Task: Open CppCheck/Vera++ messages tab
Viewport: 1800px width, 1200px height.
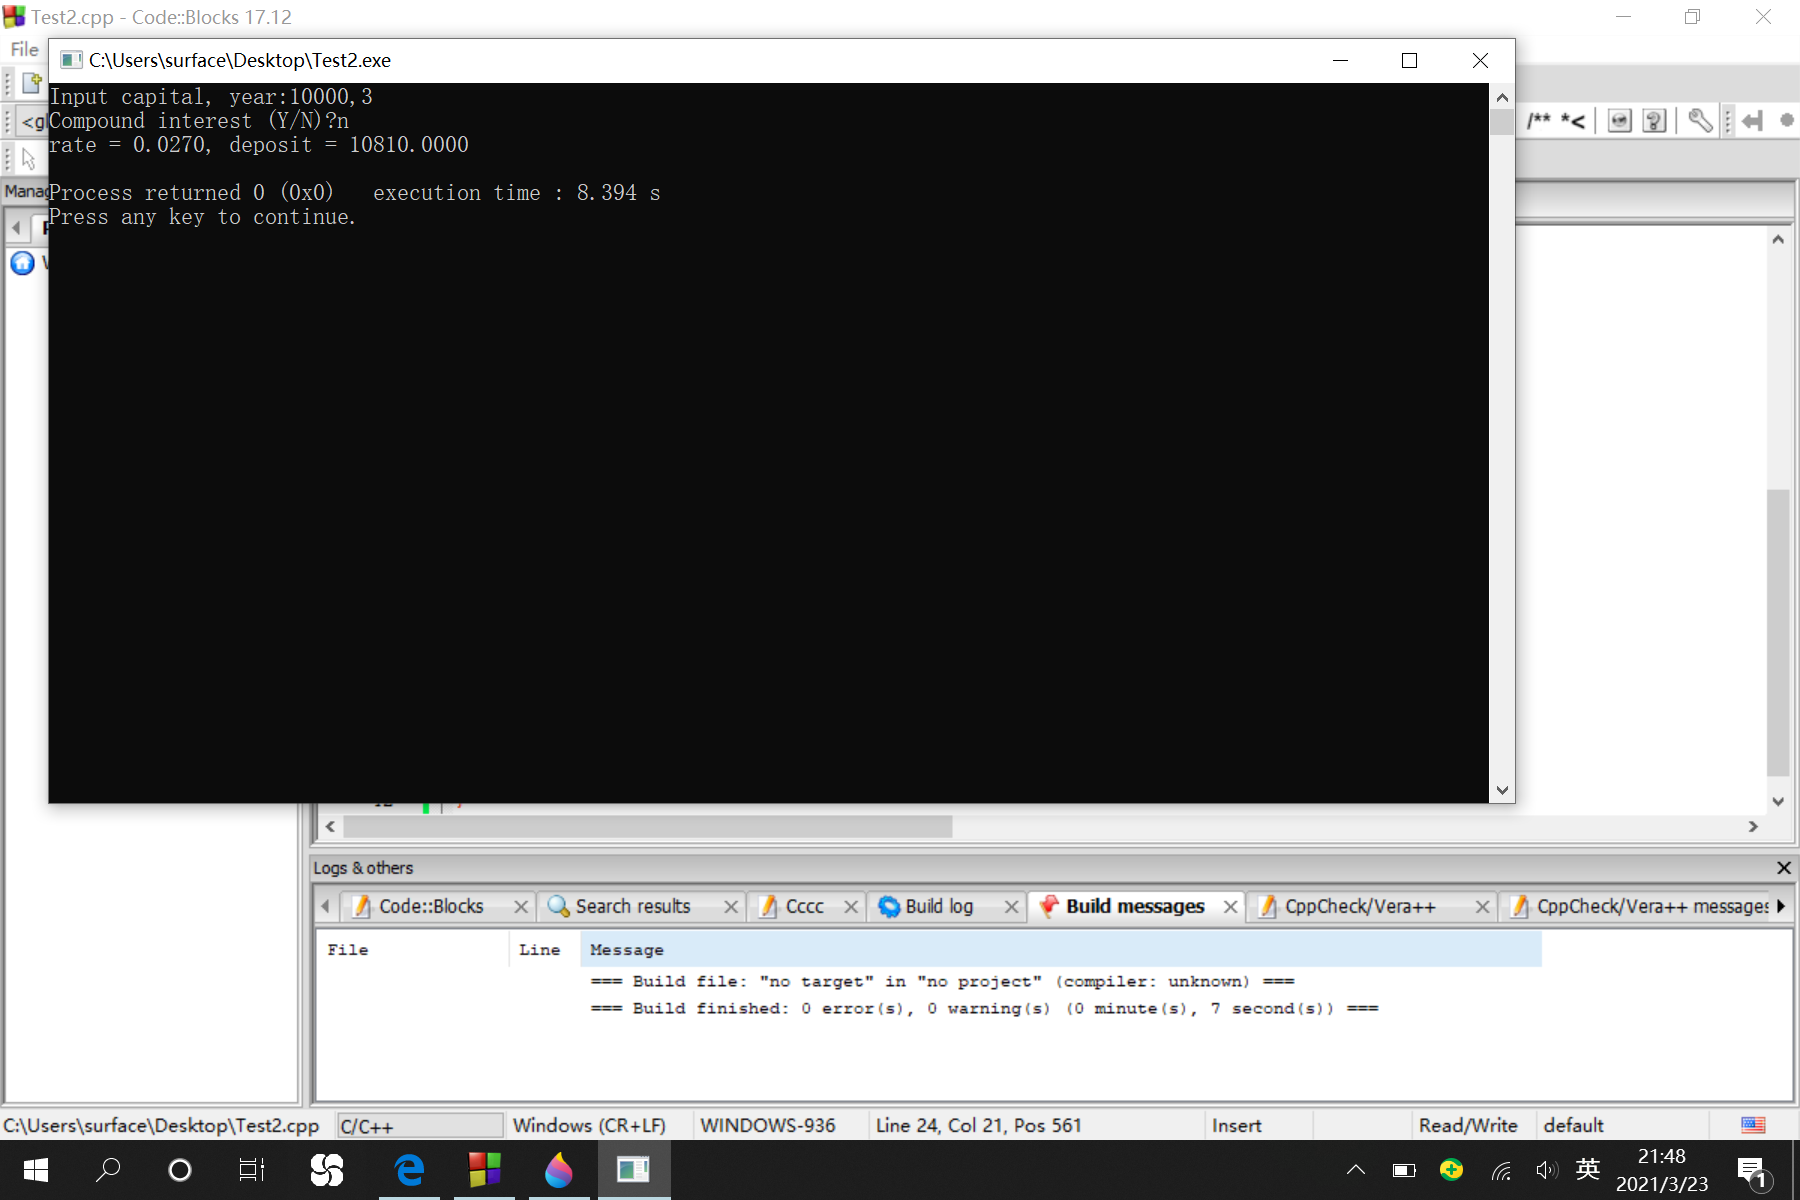Action: click(x=1653, y=906)
